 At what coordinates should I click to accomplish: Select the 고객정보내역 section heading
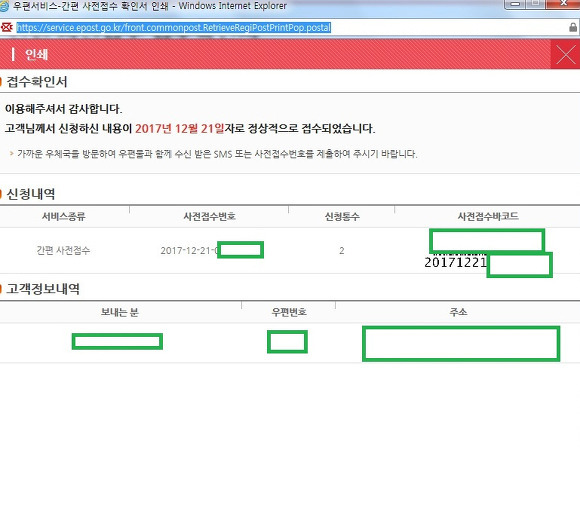tap(43, 289)
